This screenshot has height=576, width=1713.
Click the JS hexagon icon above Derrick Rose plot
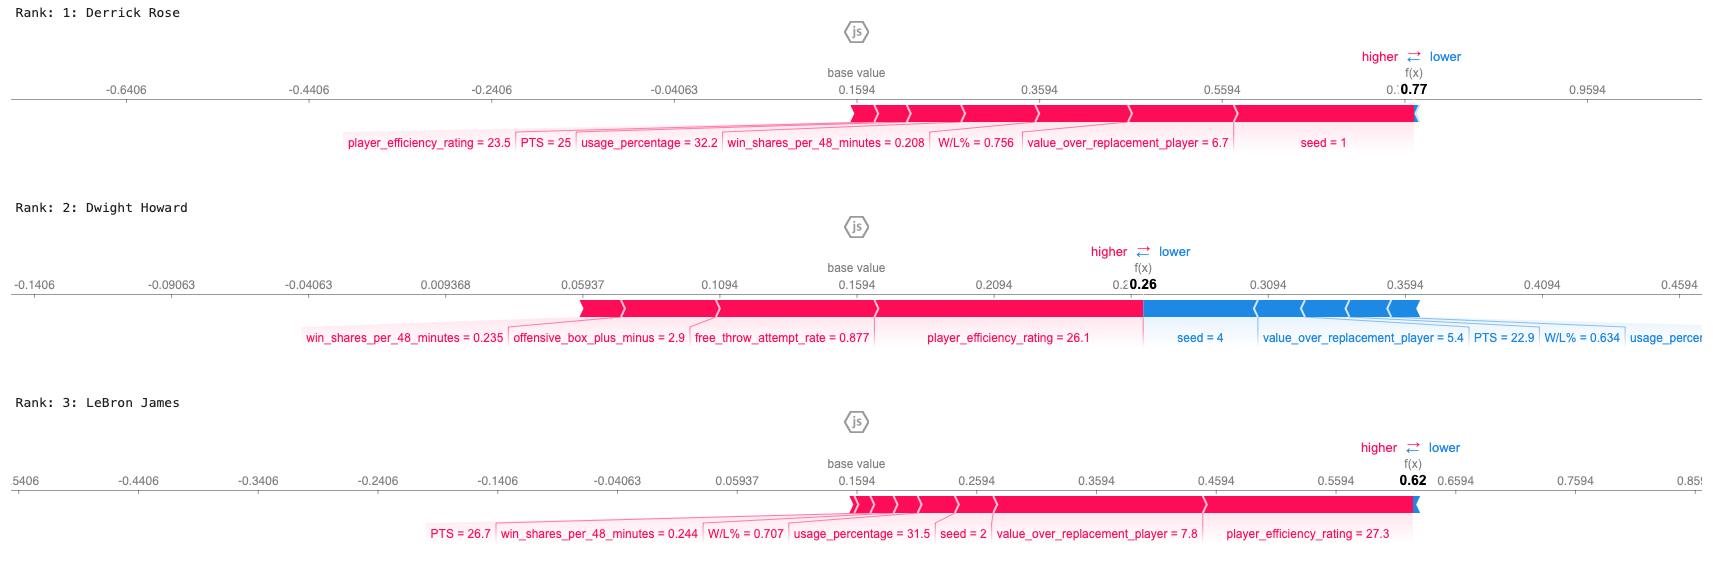tap(856, 32)
